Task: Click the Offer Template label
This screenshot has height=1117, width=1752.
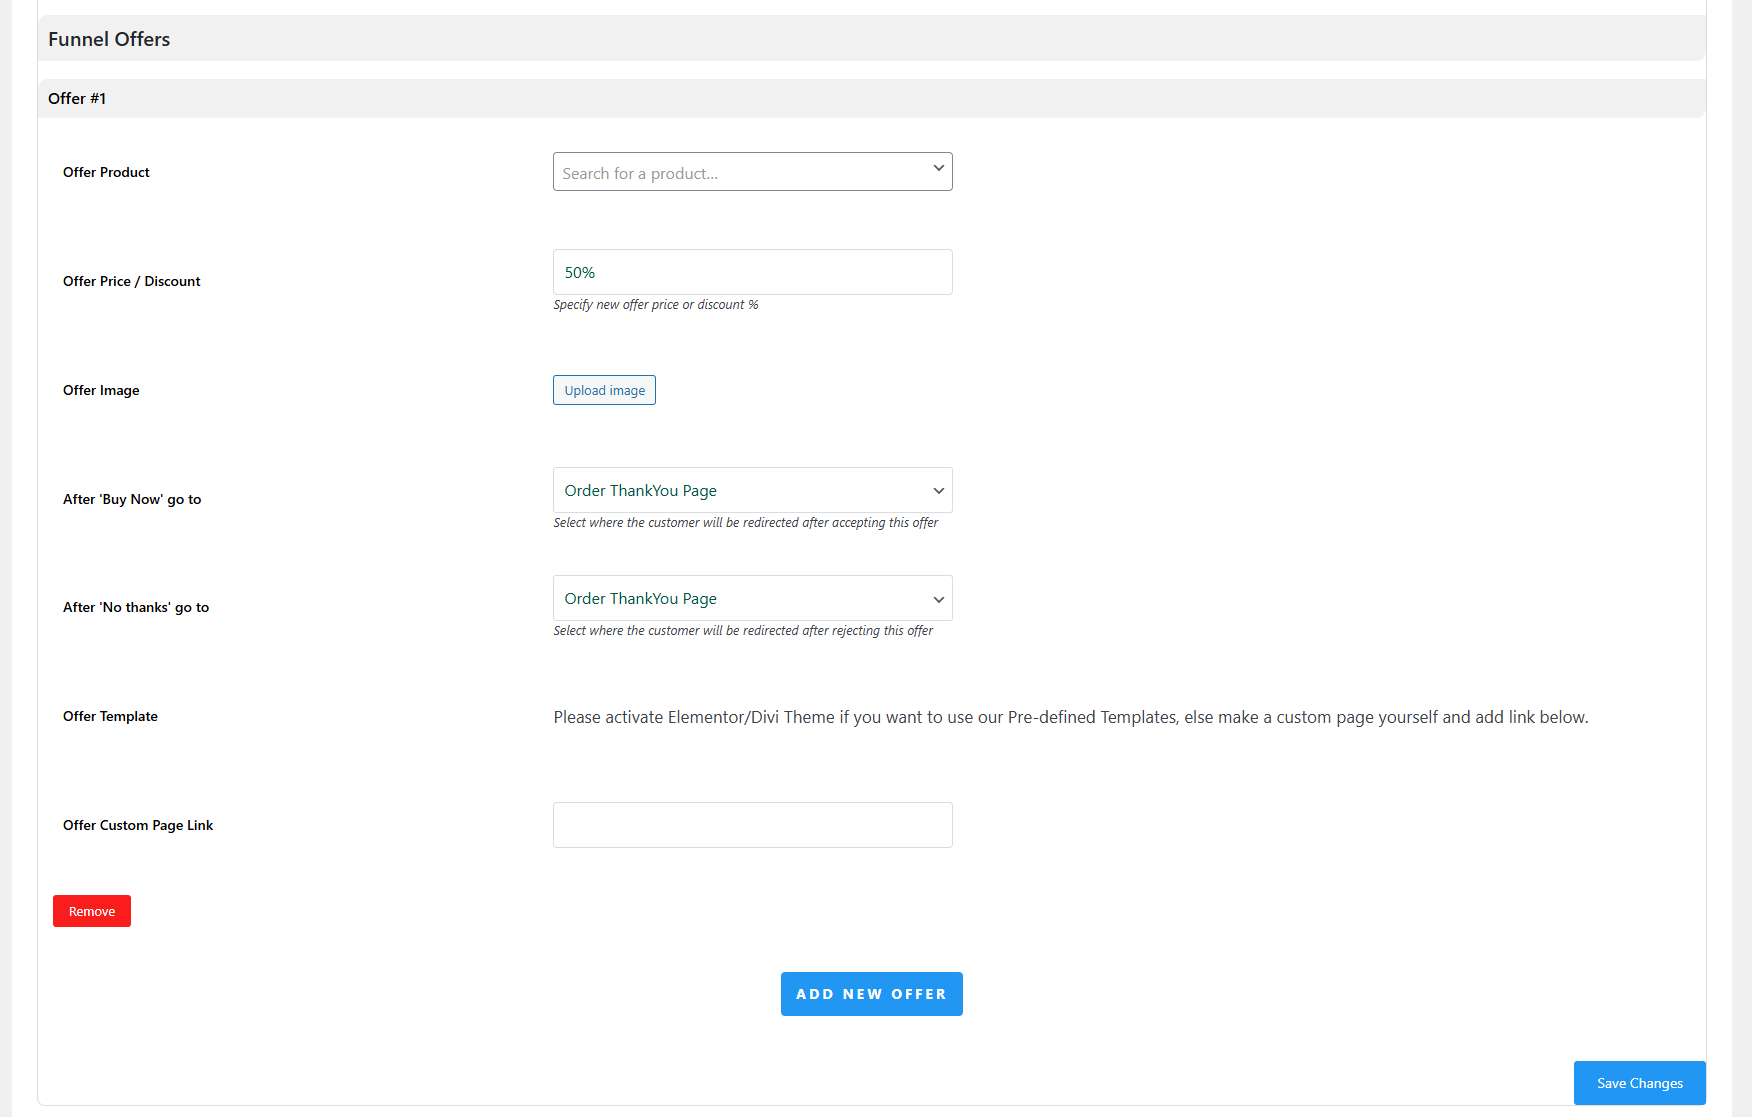Action: (110, 716)
